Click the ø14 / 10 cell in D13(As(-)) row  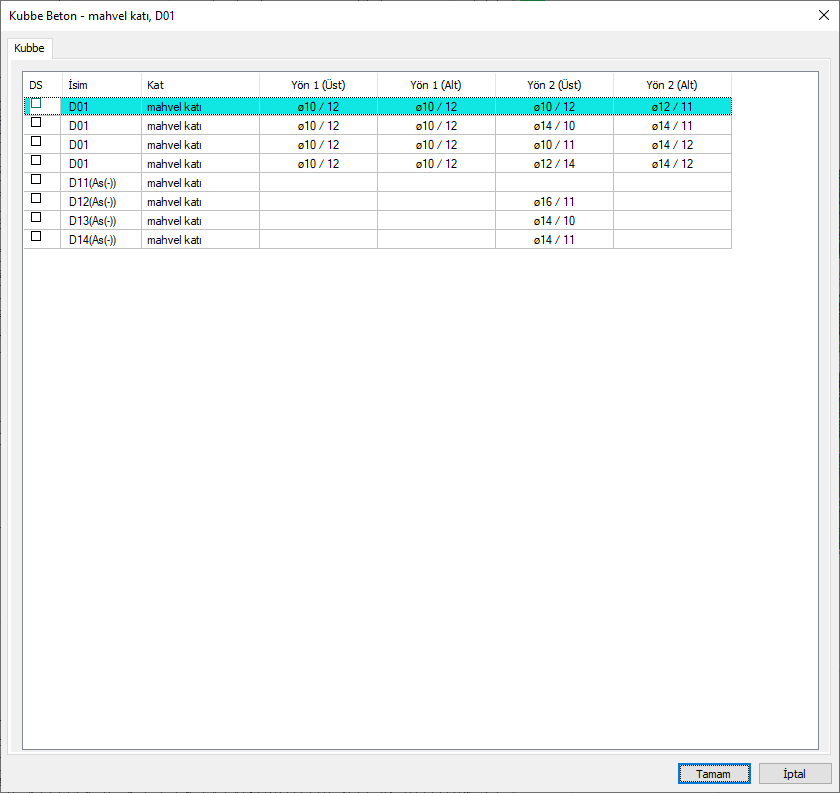pos(554,221)
